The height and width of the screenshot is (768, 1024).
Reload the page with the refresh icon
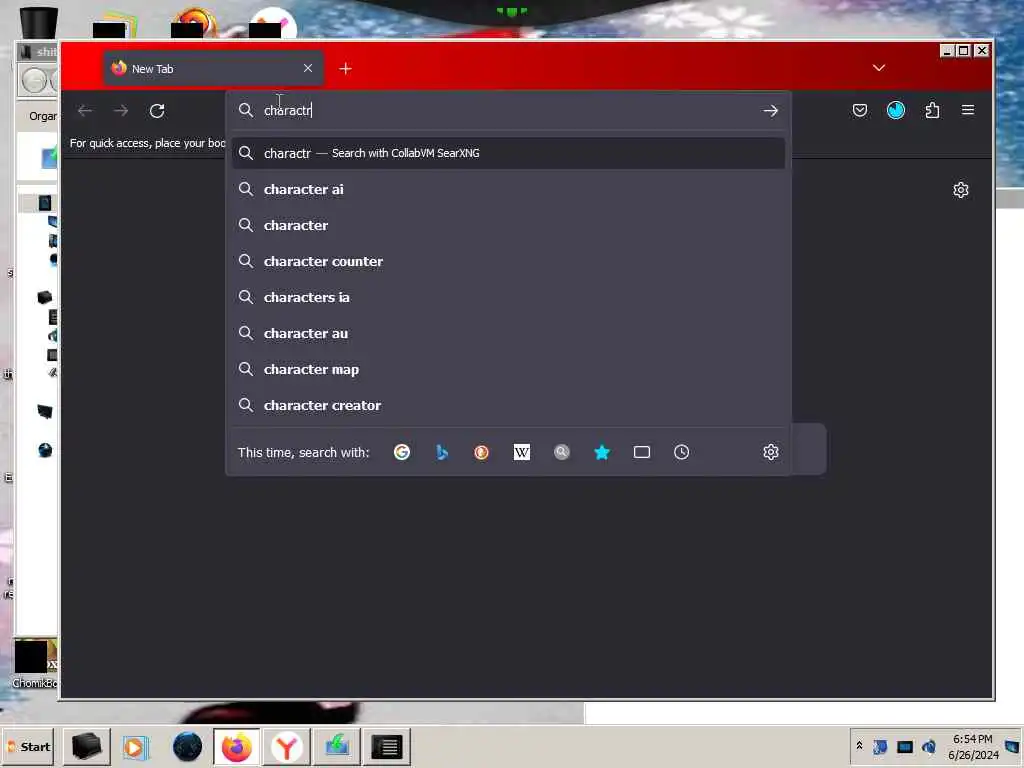point(157,111)
